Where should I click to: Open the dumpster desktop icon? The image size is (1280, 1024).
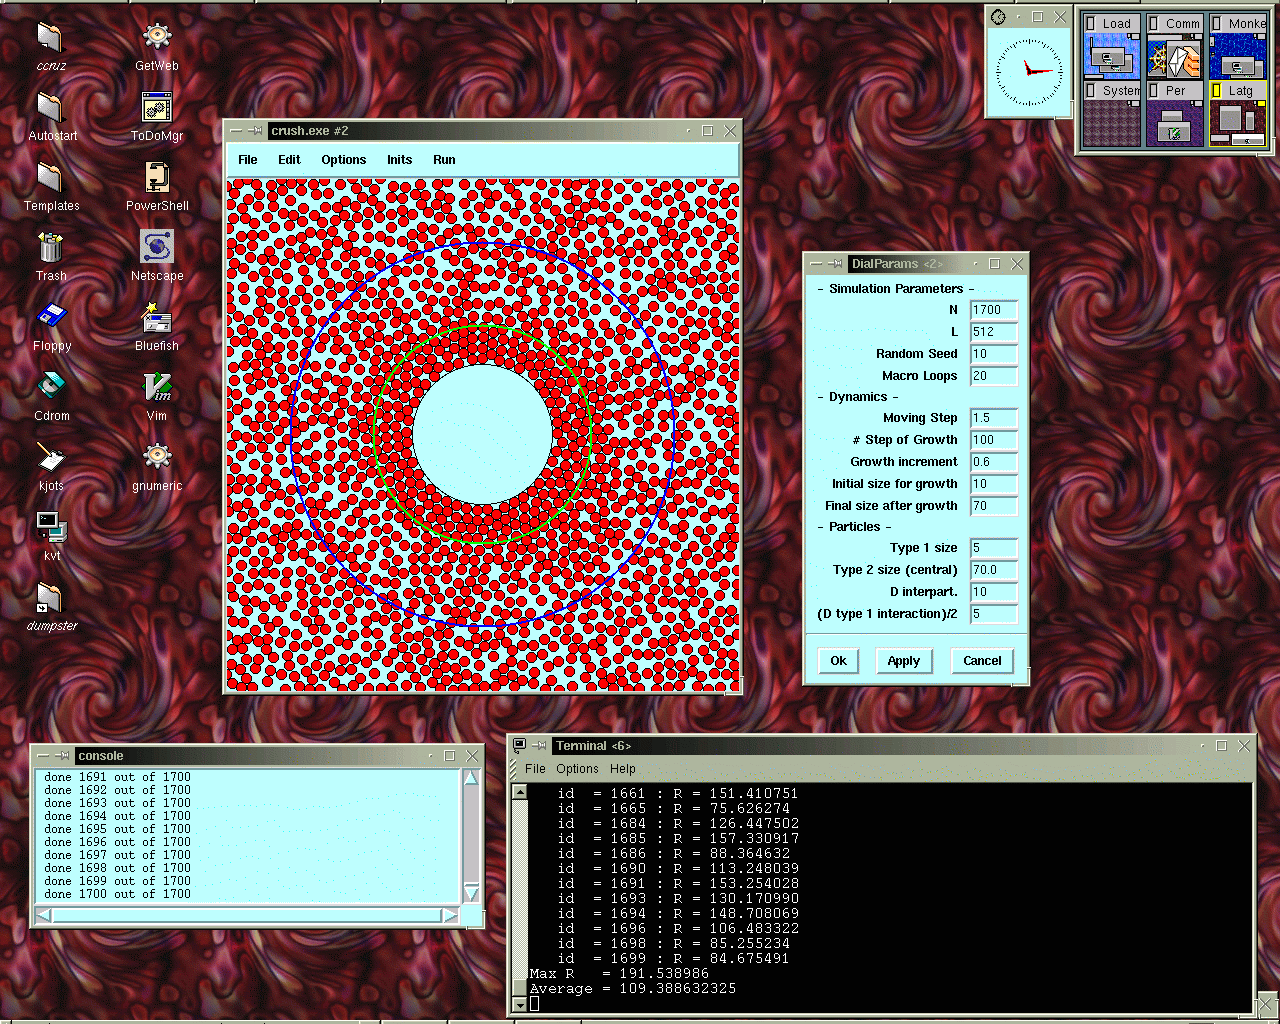pyautogui.click(x=50, y=597)
